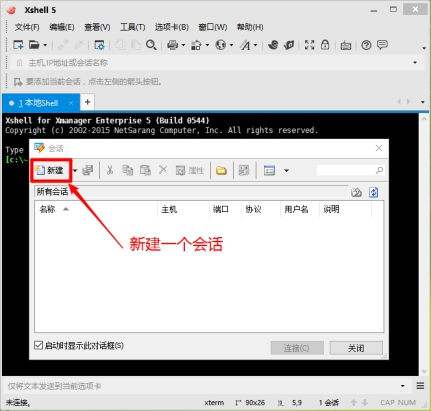Click the 所有会话 path field

[x=191, y=192]
